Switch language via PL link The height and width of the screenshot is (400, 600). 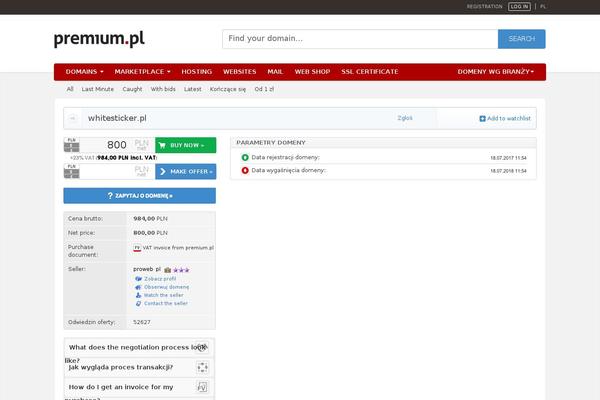pyautogui.click(x=543, y=7)
